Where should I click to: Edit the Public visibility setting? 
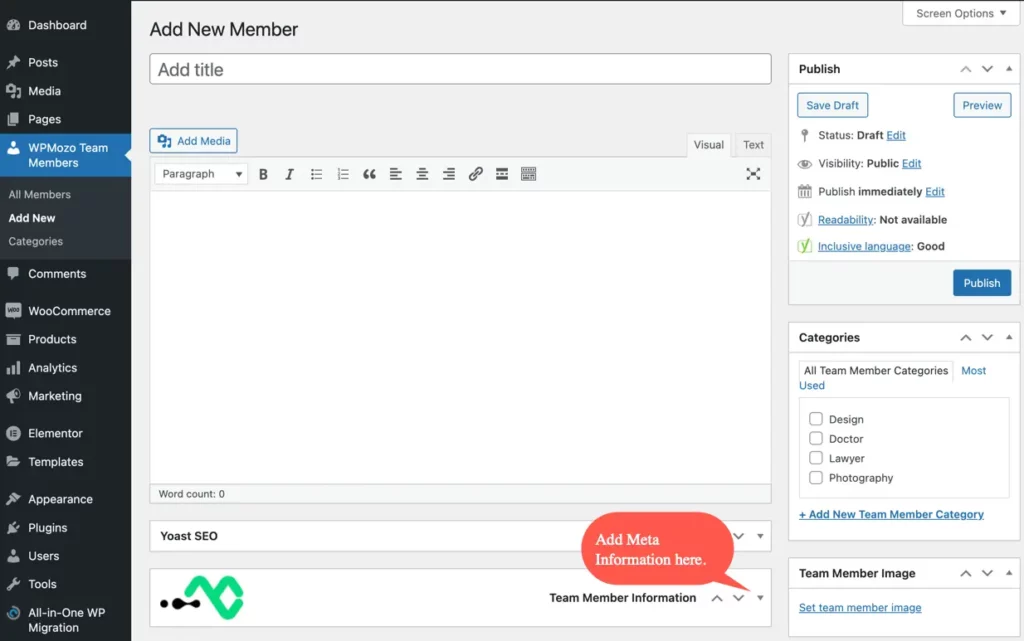[x=912, y=163]
